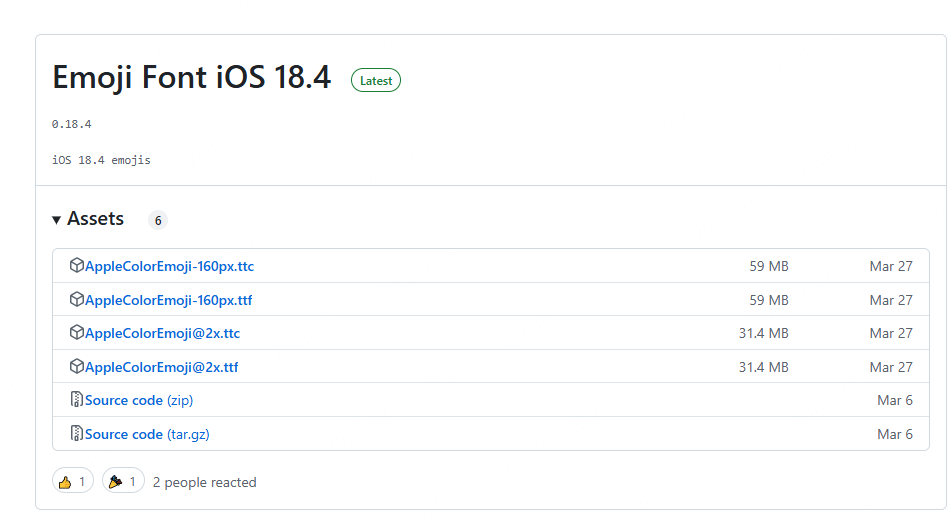Click Mar 27 date of AppleColorEmoji@2x.ttc

(x=891, y=333)
